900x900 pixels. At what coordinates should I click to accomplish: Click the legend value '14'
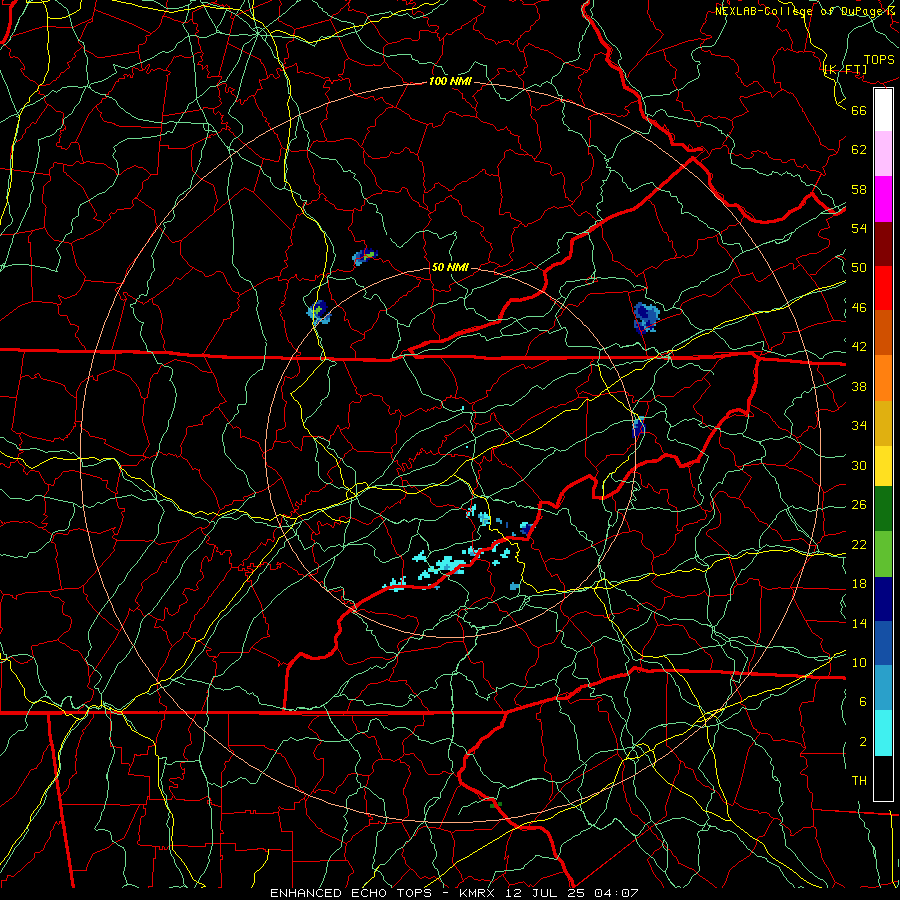(859, 623)
